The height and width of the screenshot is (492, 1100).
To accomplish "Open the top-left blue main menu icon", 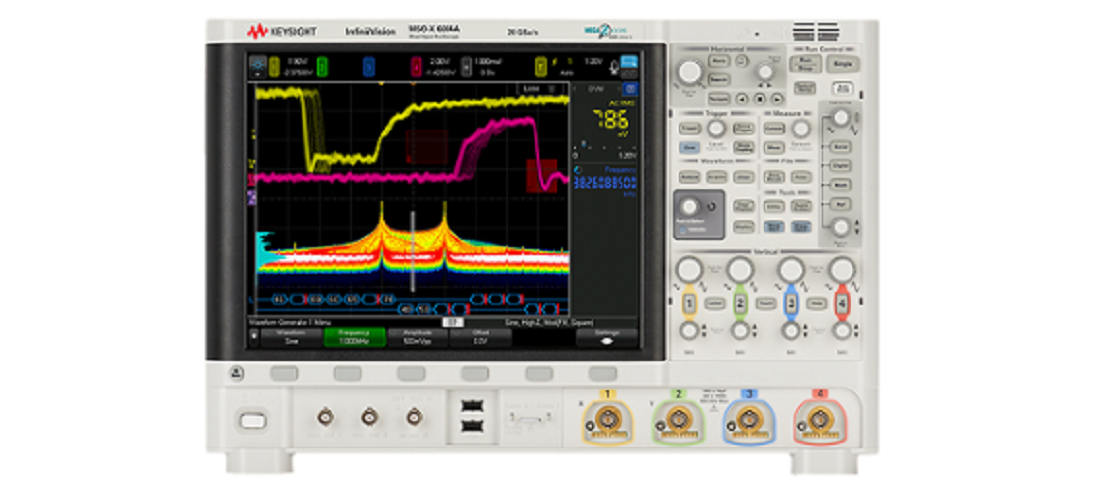I will coord(258,66).
